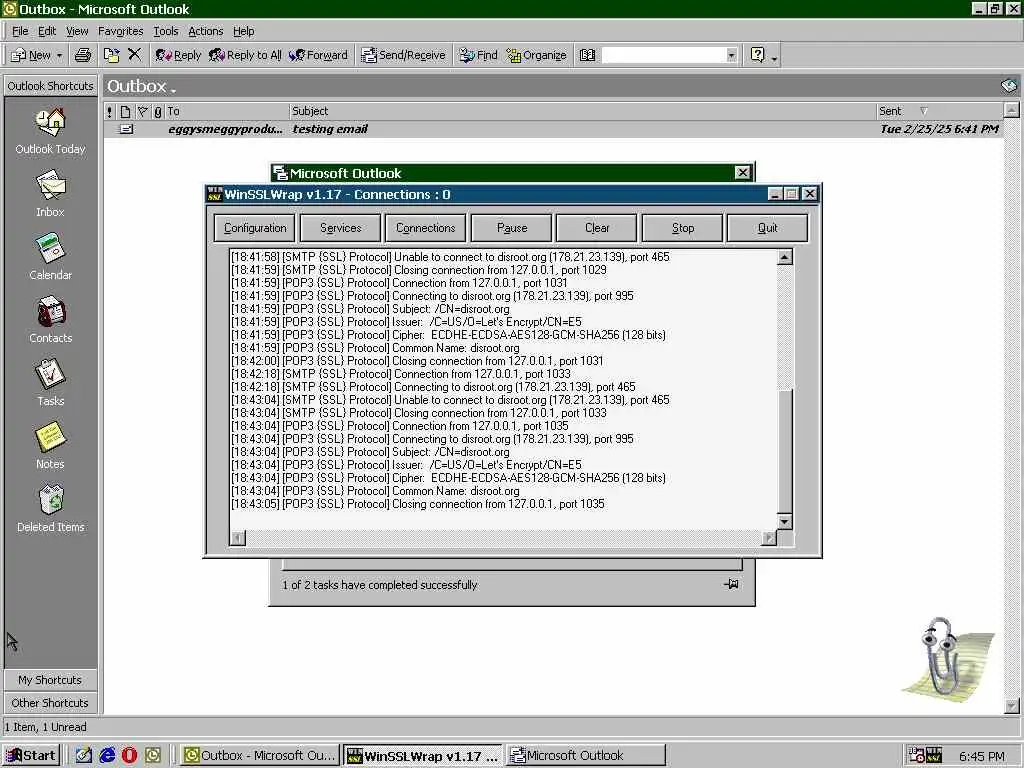This screenshot has width=1024, height=768.
Task: Select the 'testing email' message row
Action: pos(553,129)
